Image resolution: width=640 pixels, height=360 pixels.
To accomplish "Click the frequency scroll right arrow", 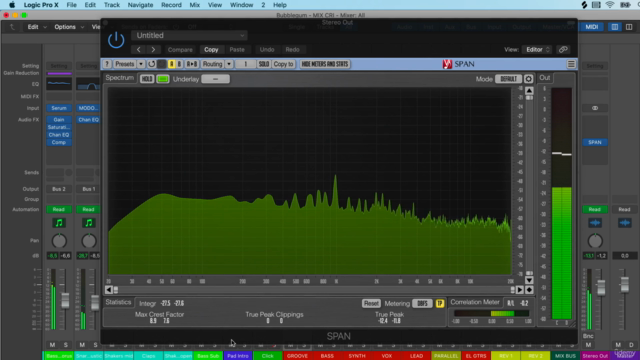I will pos(520,290).
